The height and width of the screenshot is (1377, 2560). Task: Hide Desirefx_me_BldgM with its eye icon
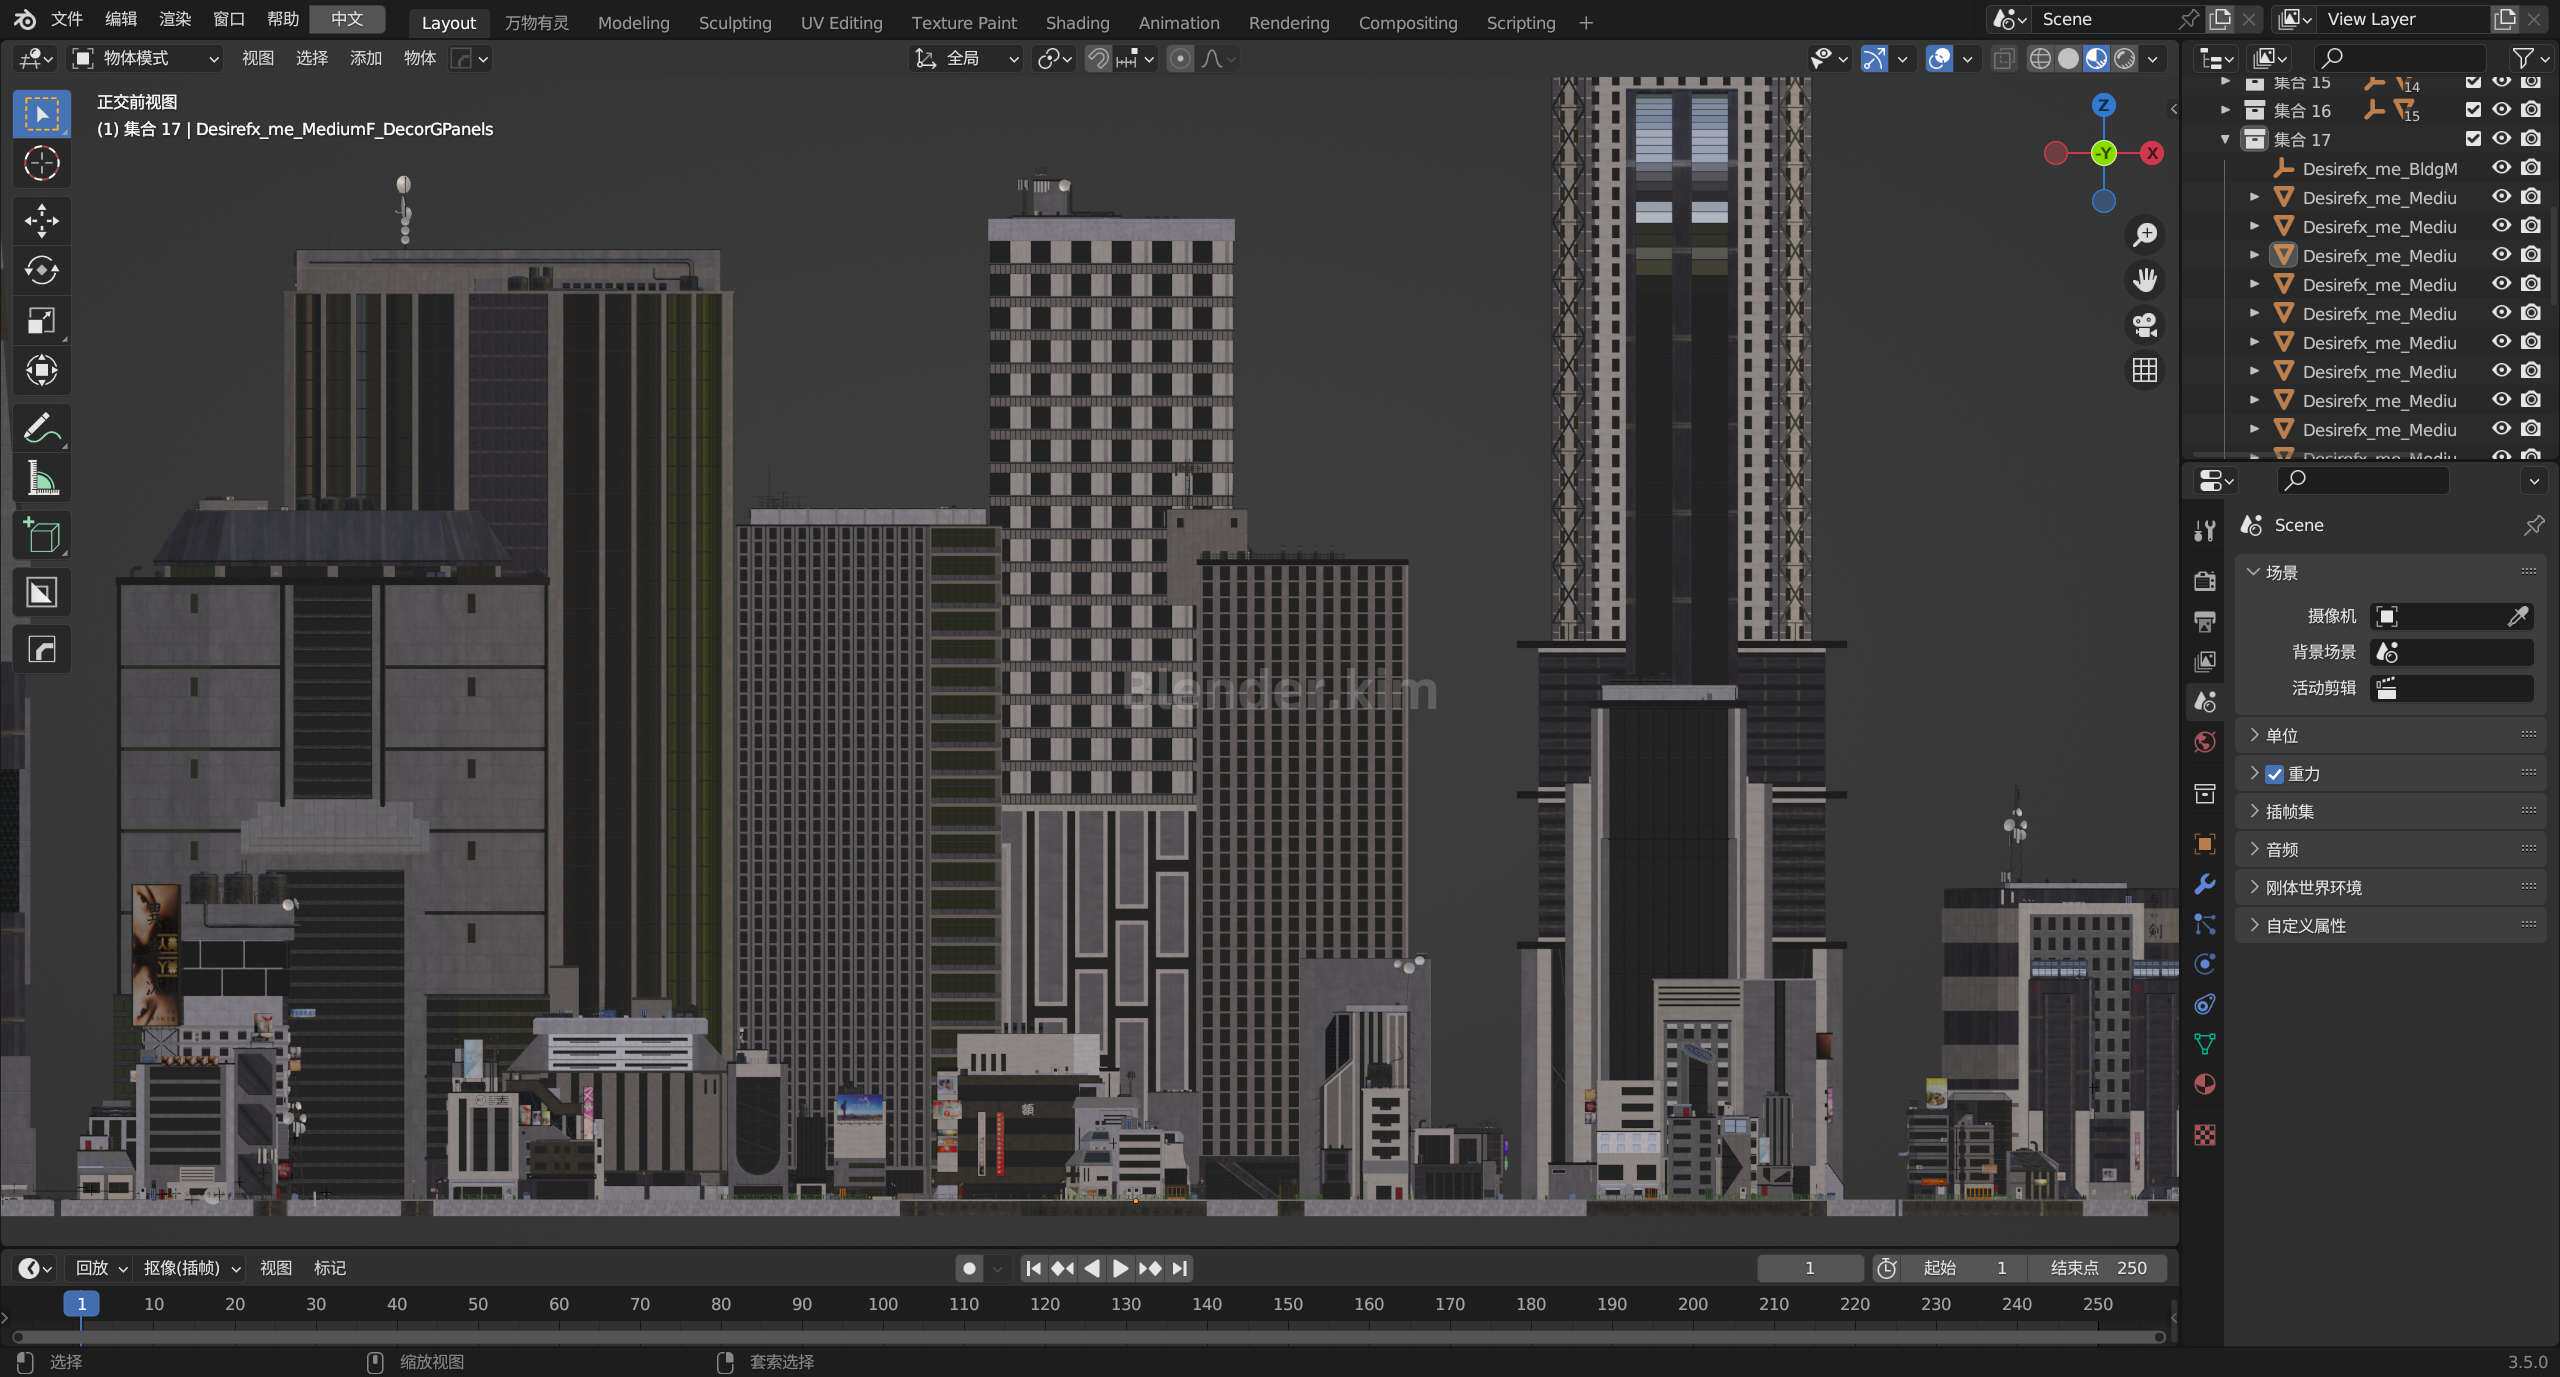[2502, 168]
